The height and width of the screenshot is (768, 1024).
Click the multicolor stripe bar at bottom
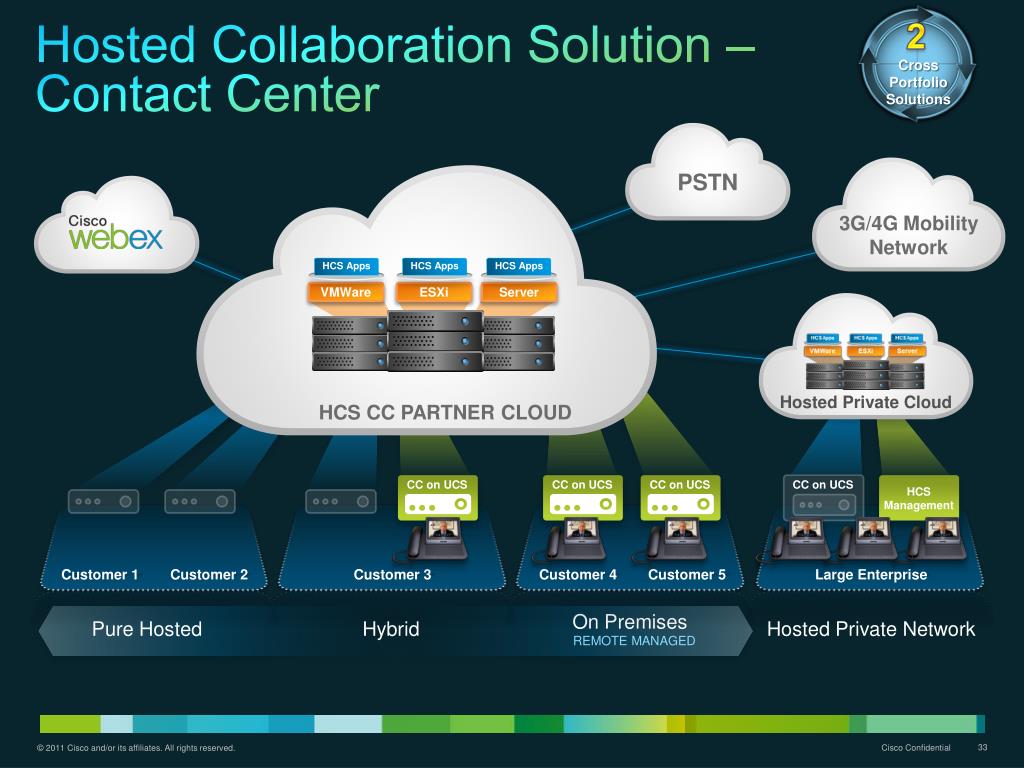tap(512, 724)
